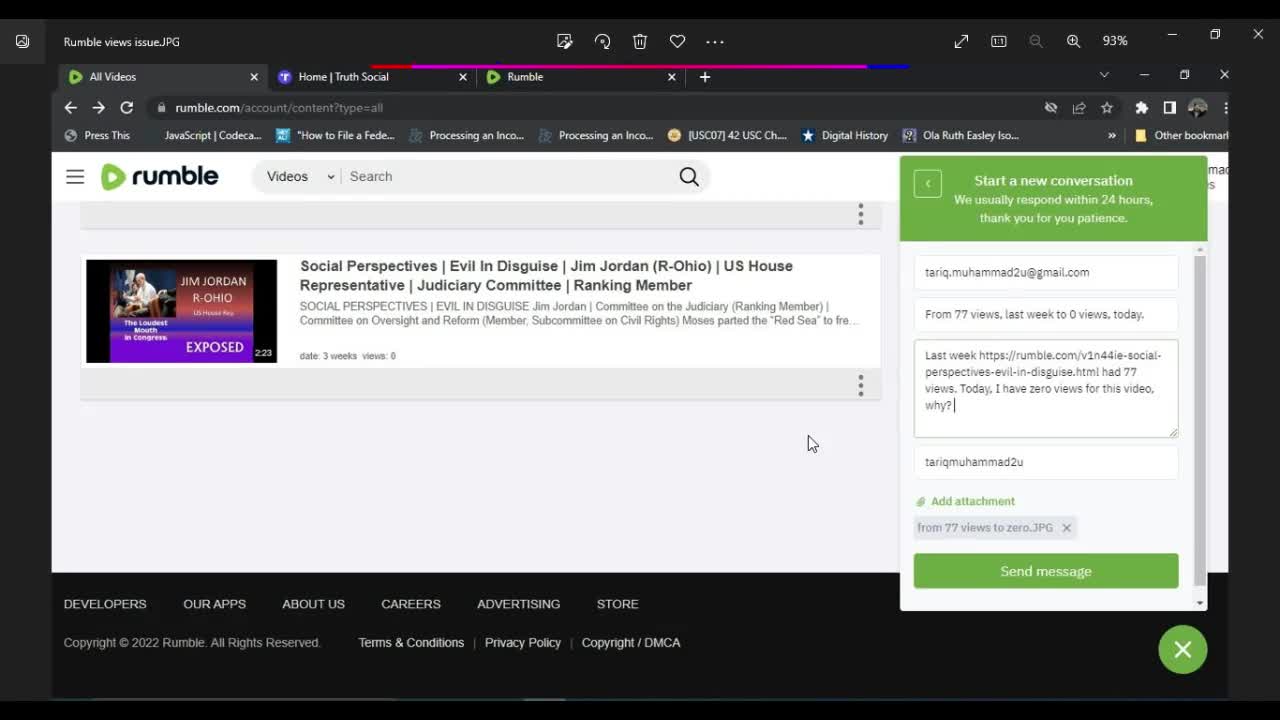
Task: Open the ADVERTISING footer link
Action: [x=518, y=604]
